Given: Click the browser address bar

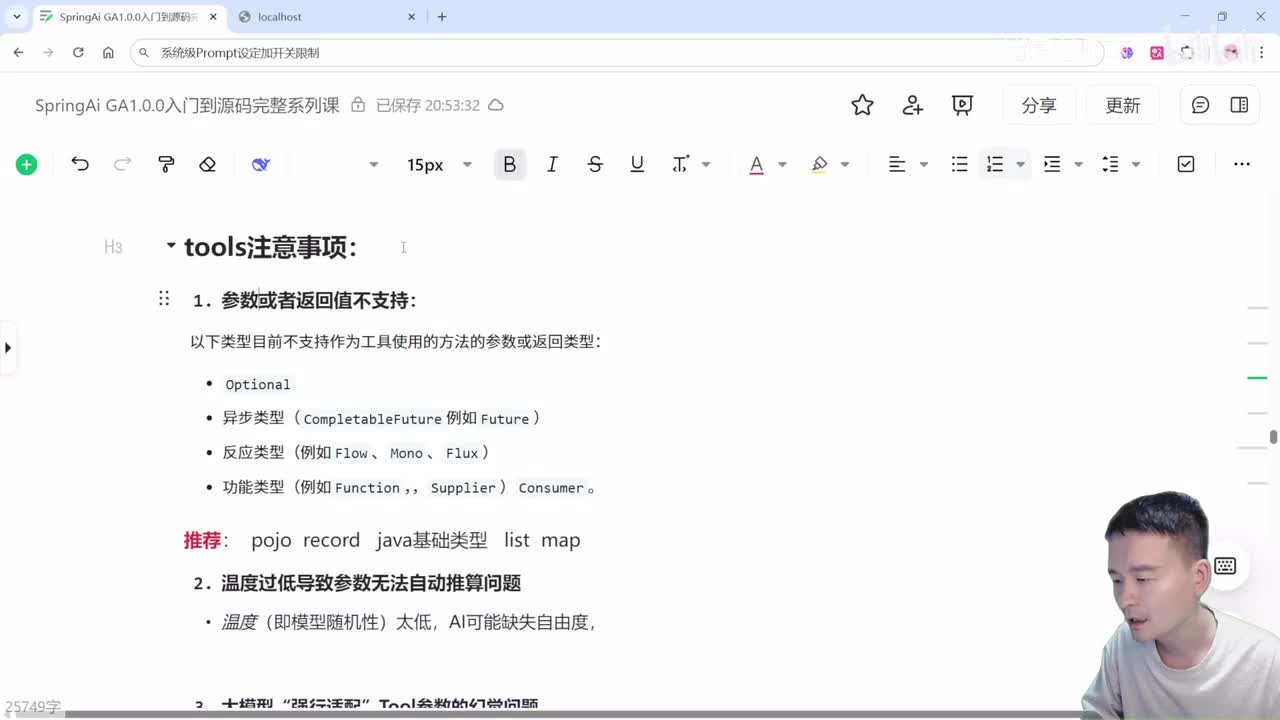Looking at the screenshot, I should [617, 53].
